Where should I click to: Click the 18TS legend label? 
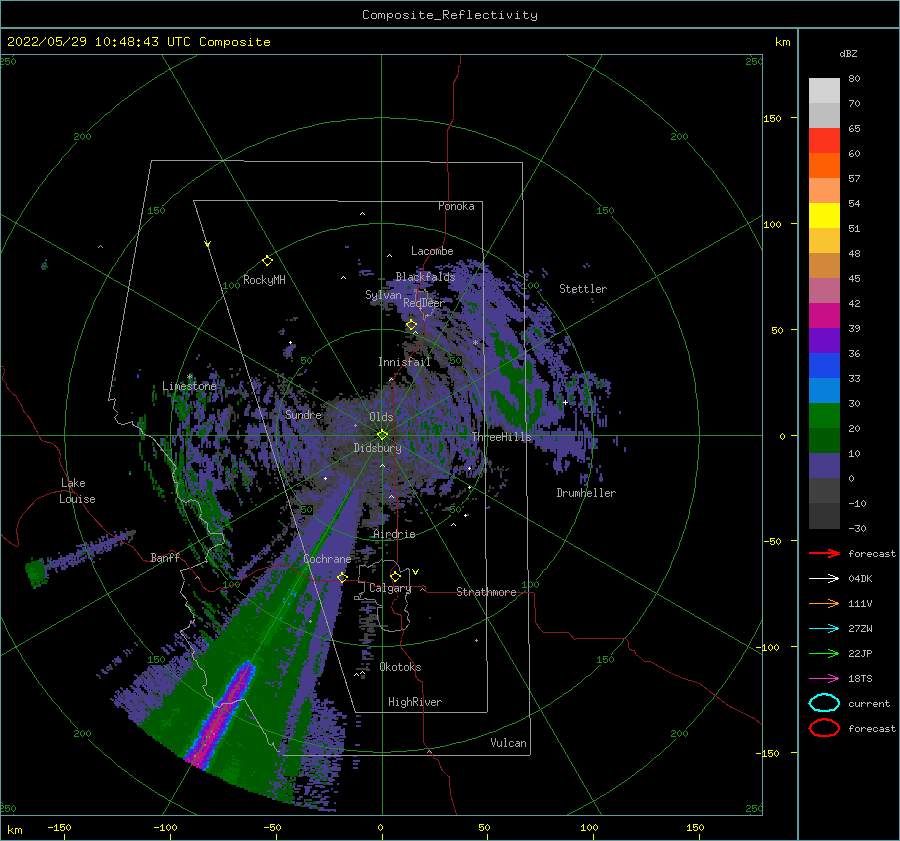pos(860,679)
